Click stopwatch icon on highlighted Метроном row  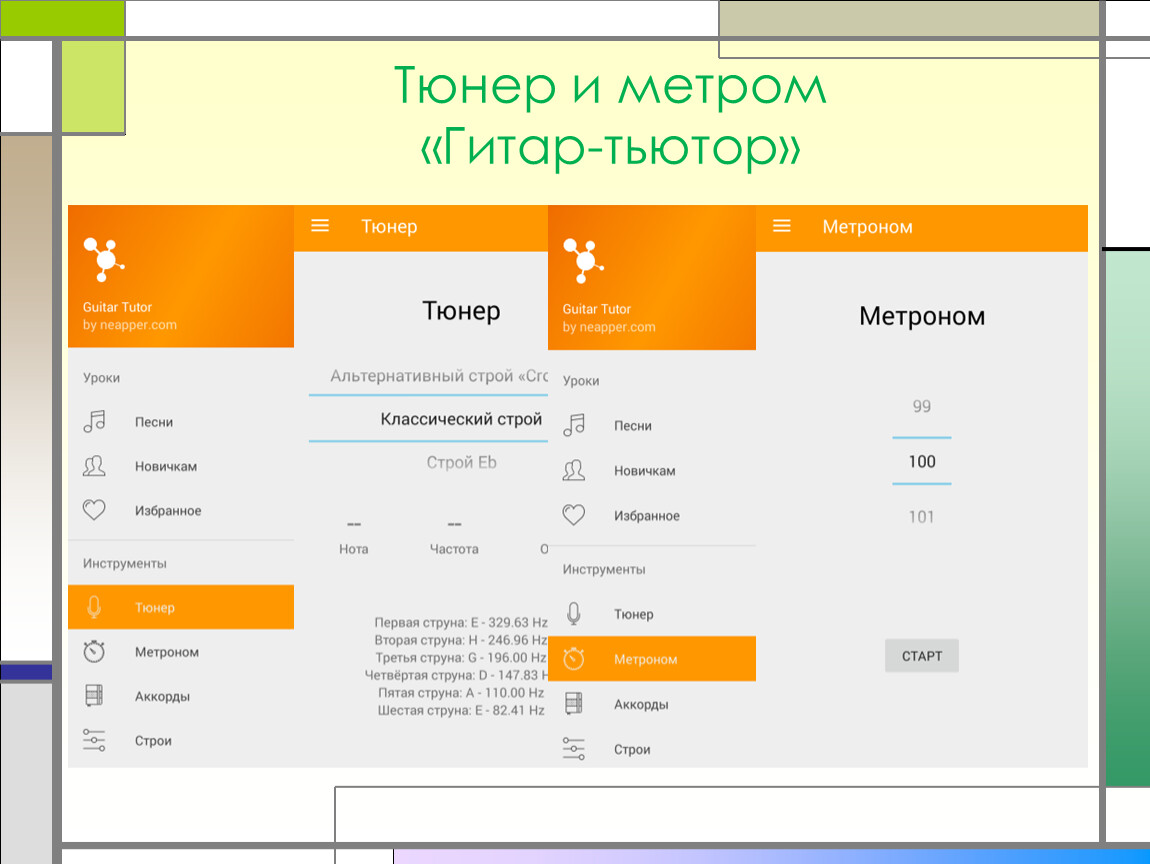(x=574, y=659)
